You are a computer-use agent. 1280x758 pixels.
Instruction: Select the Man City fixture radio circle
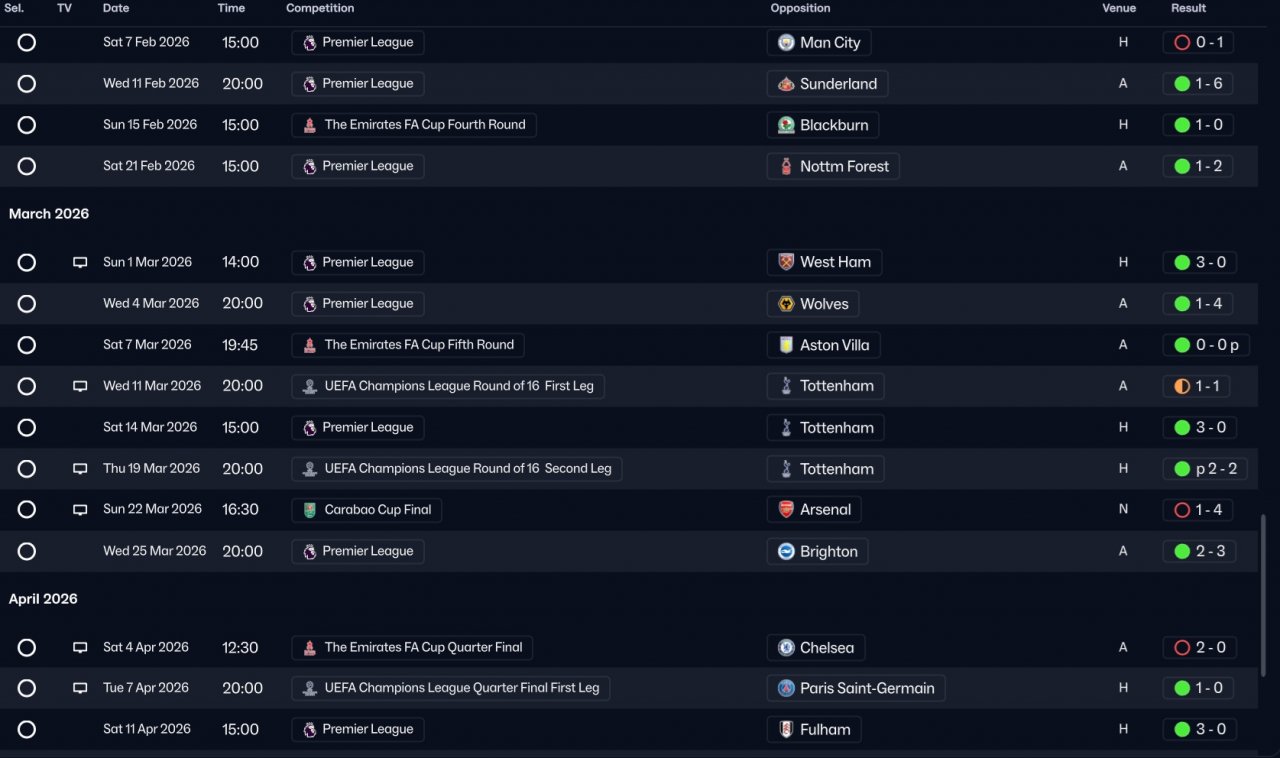point(27,43)
